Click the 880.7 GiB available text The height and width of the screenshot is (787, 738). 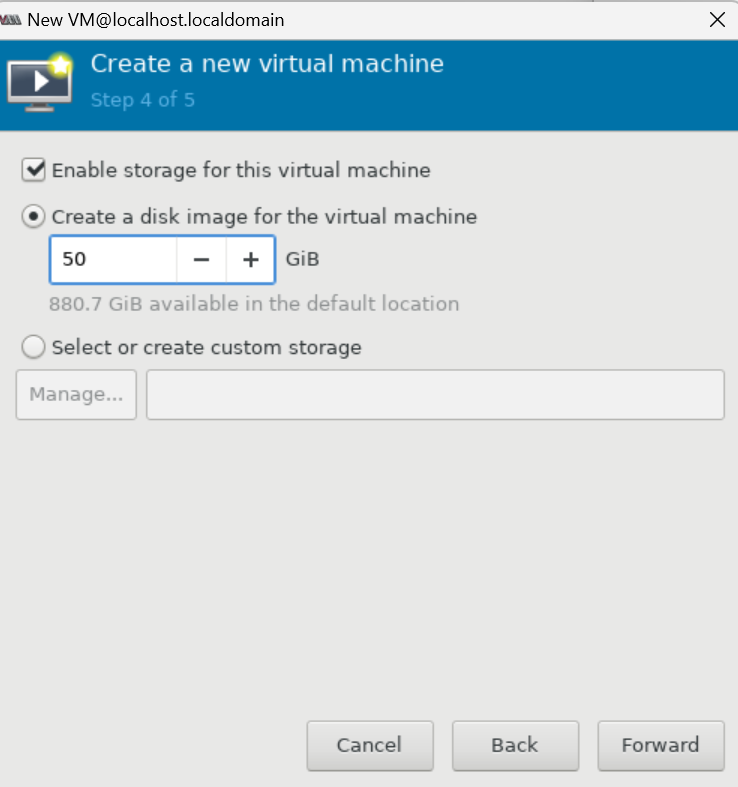coord(254,304)
